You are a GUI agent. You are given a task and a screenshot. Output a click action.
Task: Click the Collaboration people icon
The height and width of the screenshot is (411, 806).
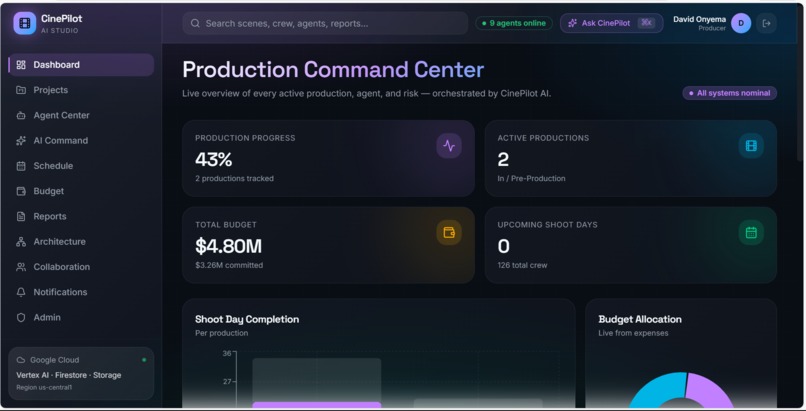(x=21, y=267)
